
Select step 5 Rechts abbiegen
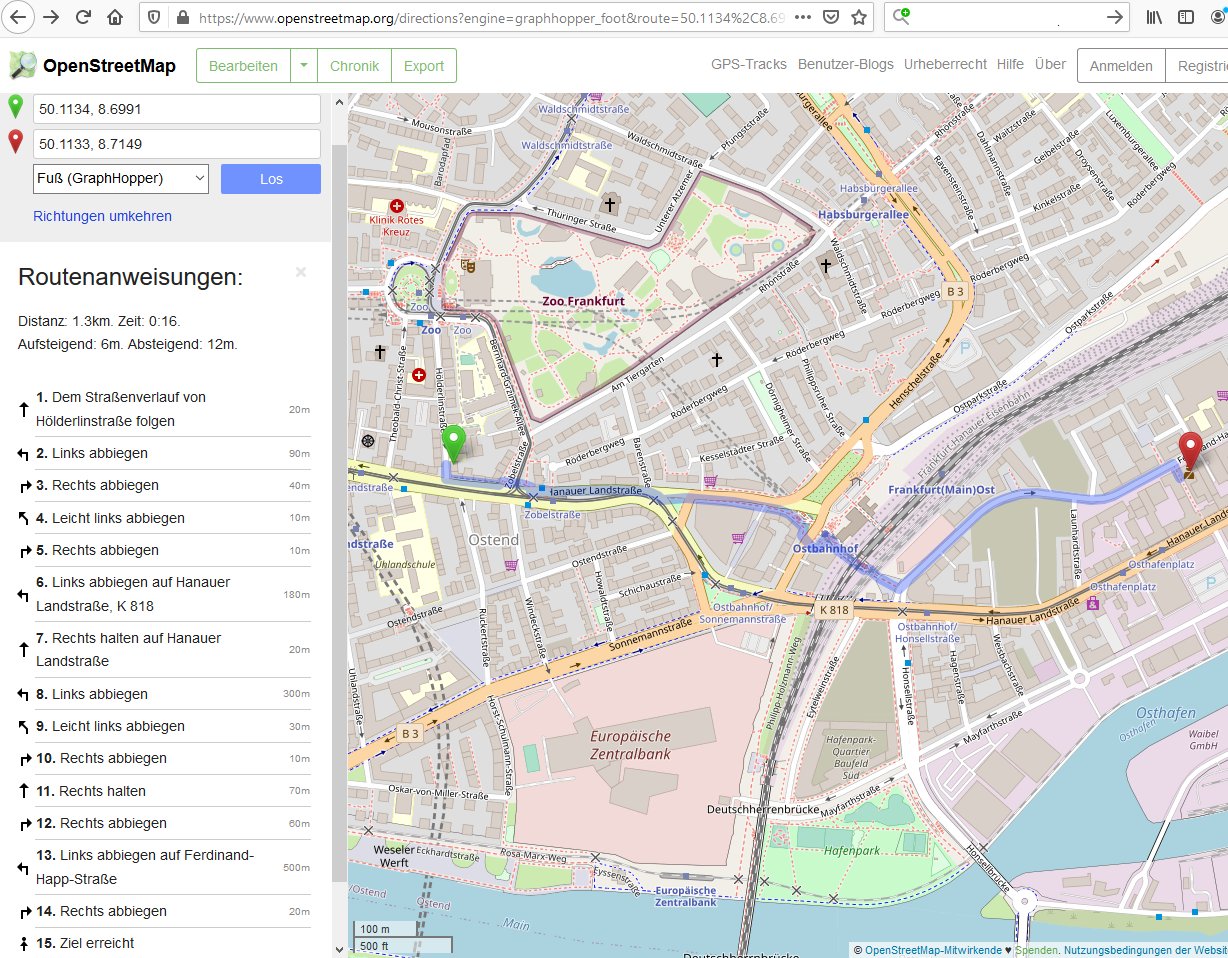tap(166, 550)
